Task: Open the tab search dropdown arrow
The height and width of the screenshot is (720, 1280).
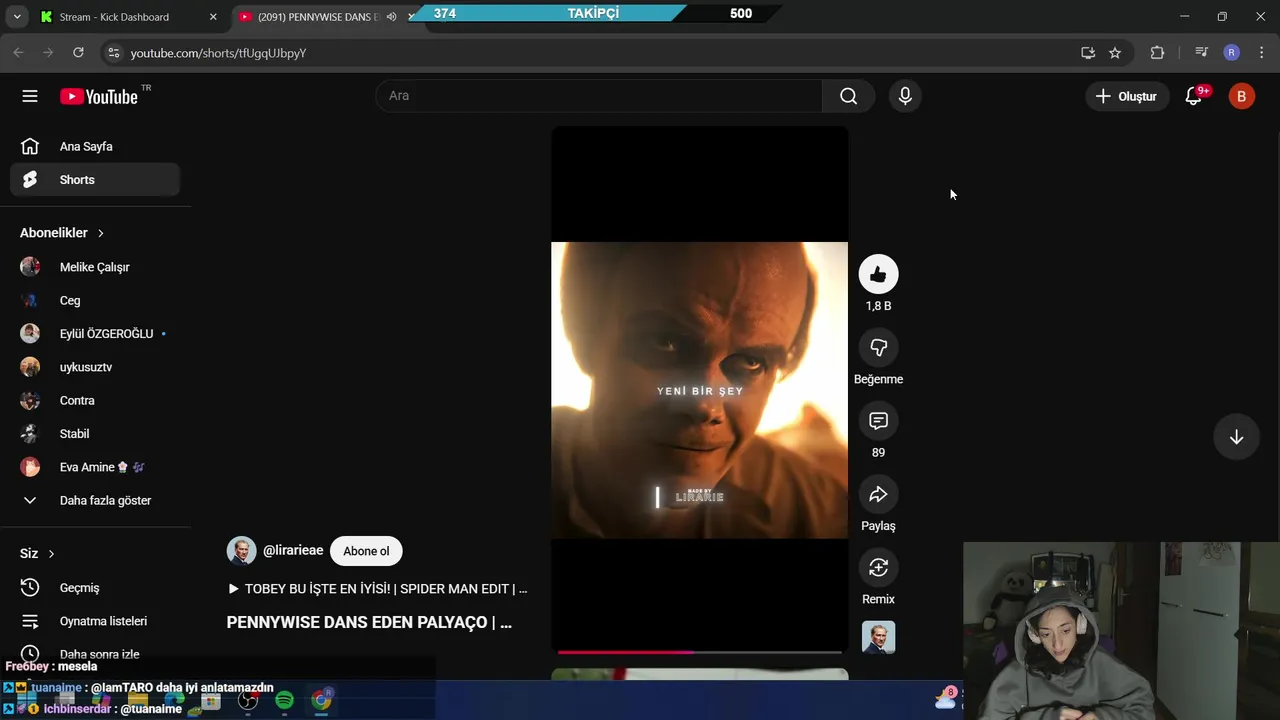Action: (17, 17)
